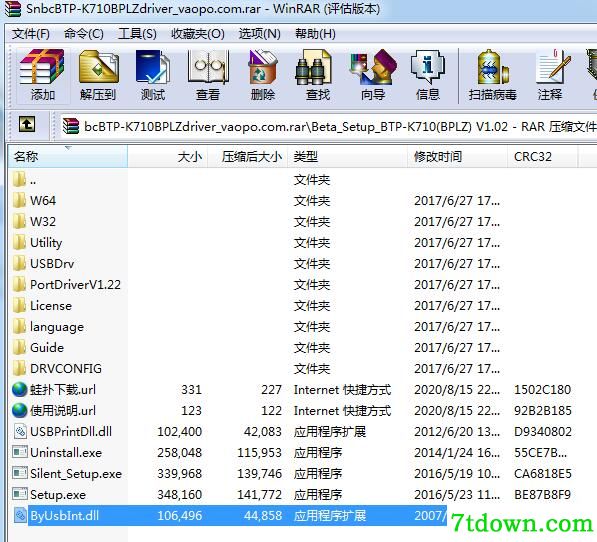
Task: Click the PortDriverV1.22 folder icon
Action: [19, 284]
